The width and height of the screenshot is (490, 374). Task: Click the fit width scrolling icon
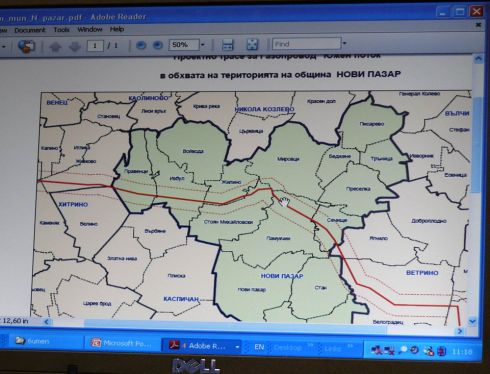[227, 44]
